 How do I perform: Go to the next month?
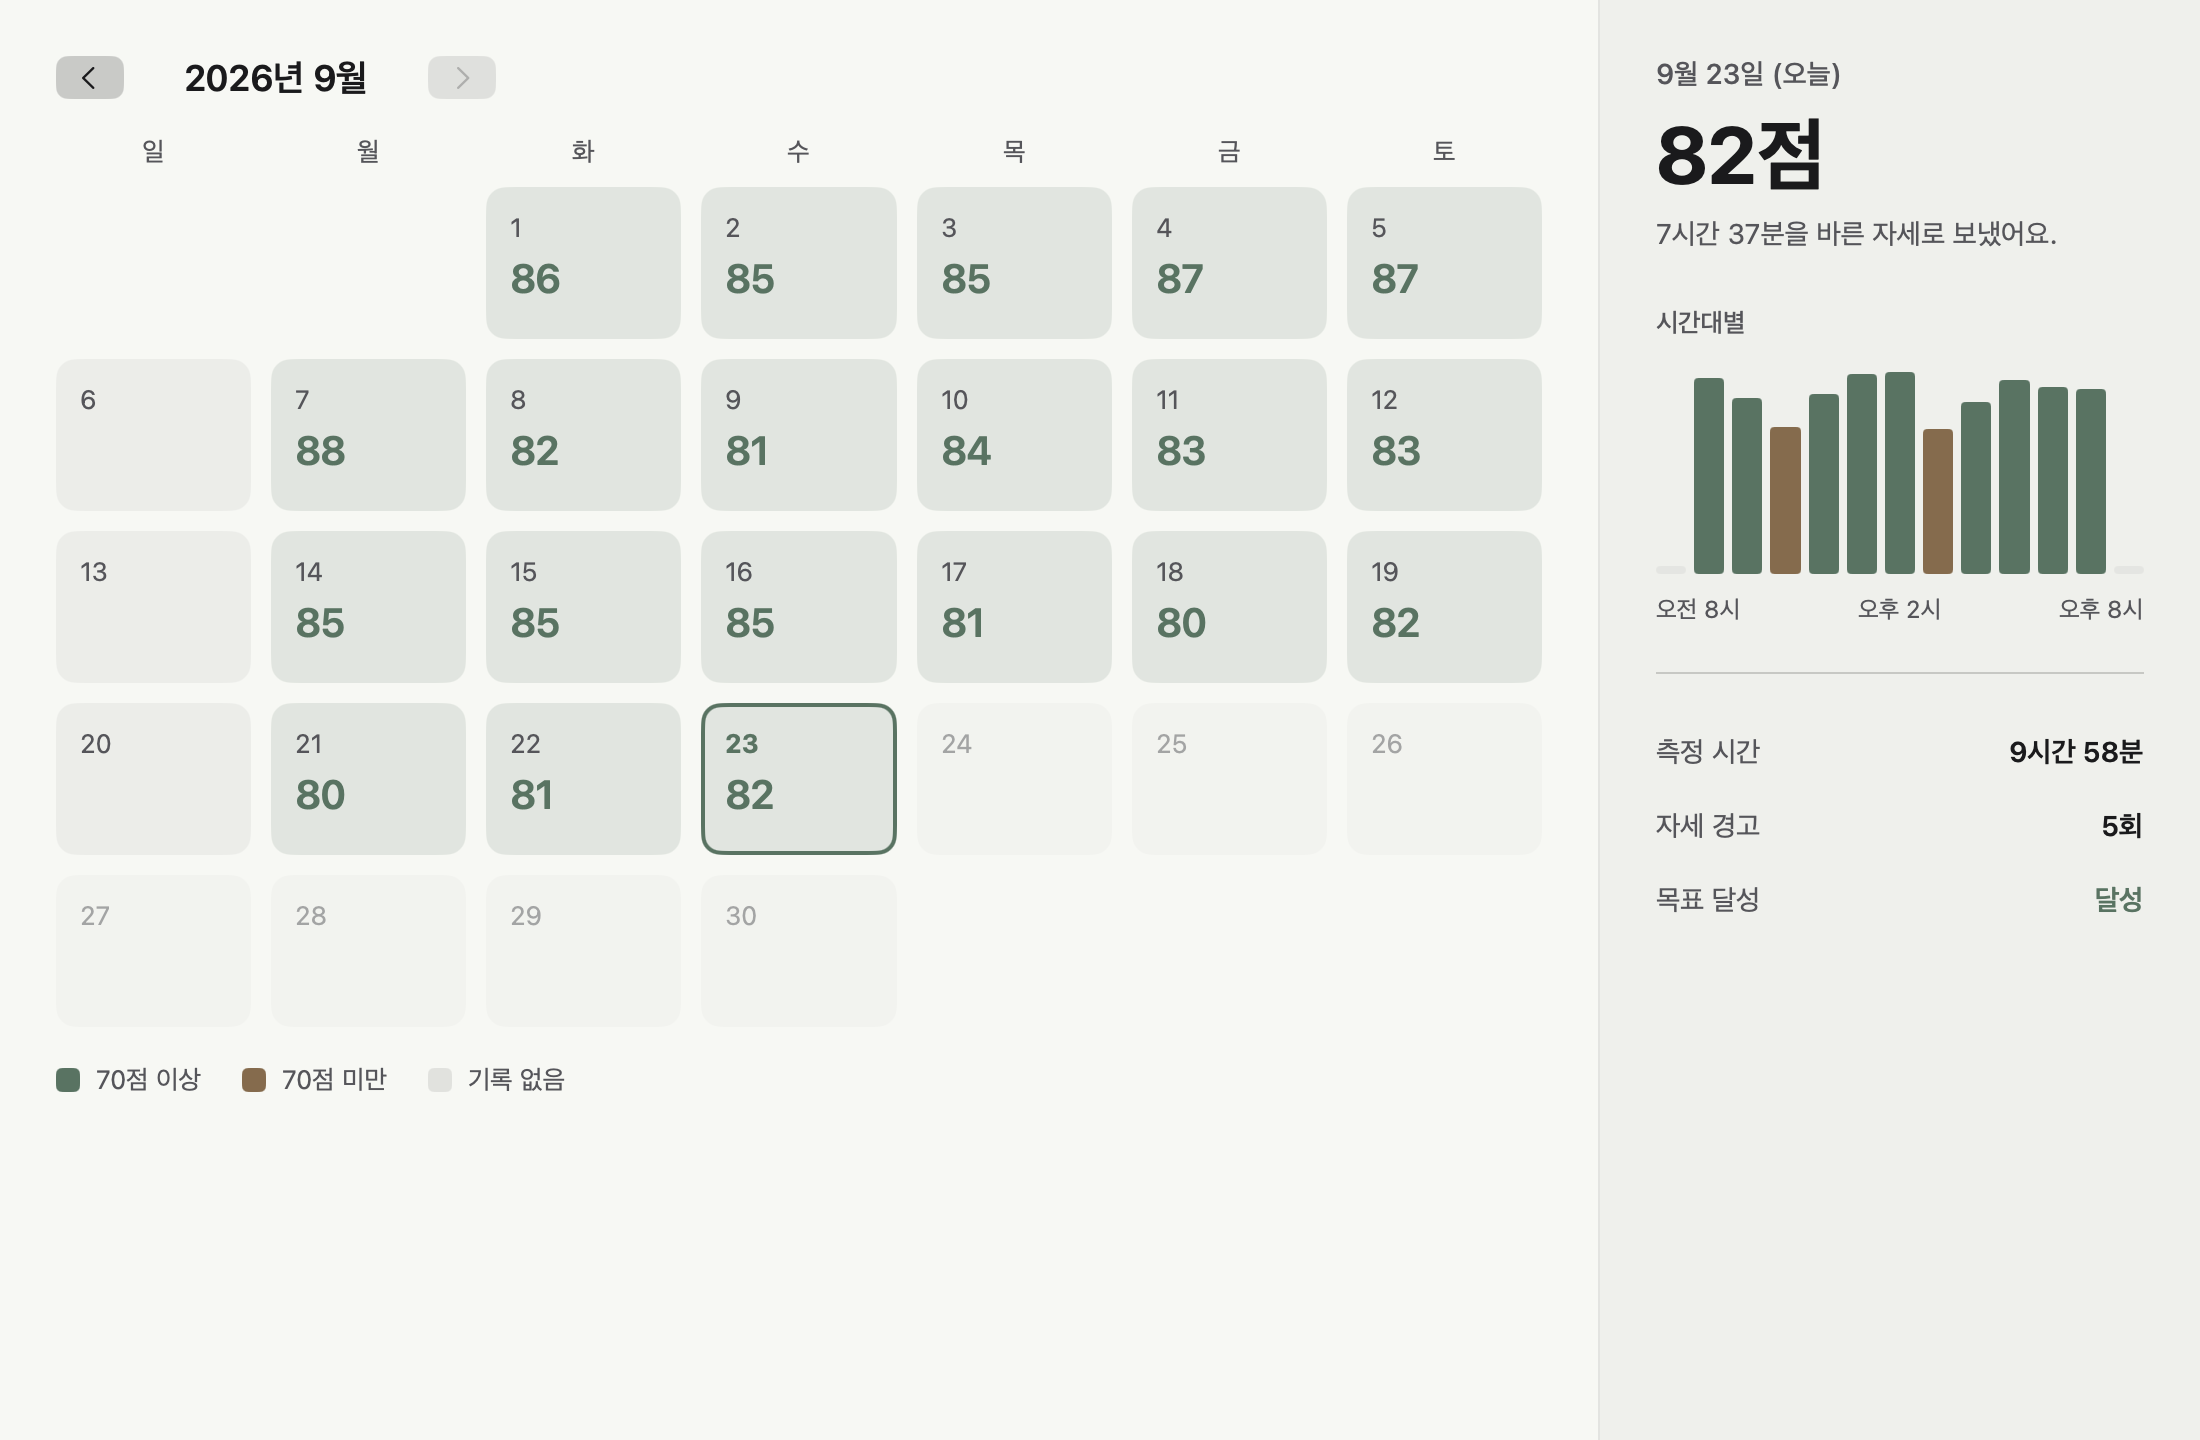click(462, 78)
